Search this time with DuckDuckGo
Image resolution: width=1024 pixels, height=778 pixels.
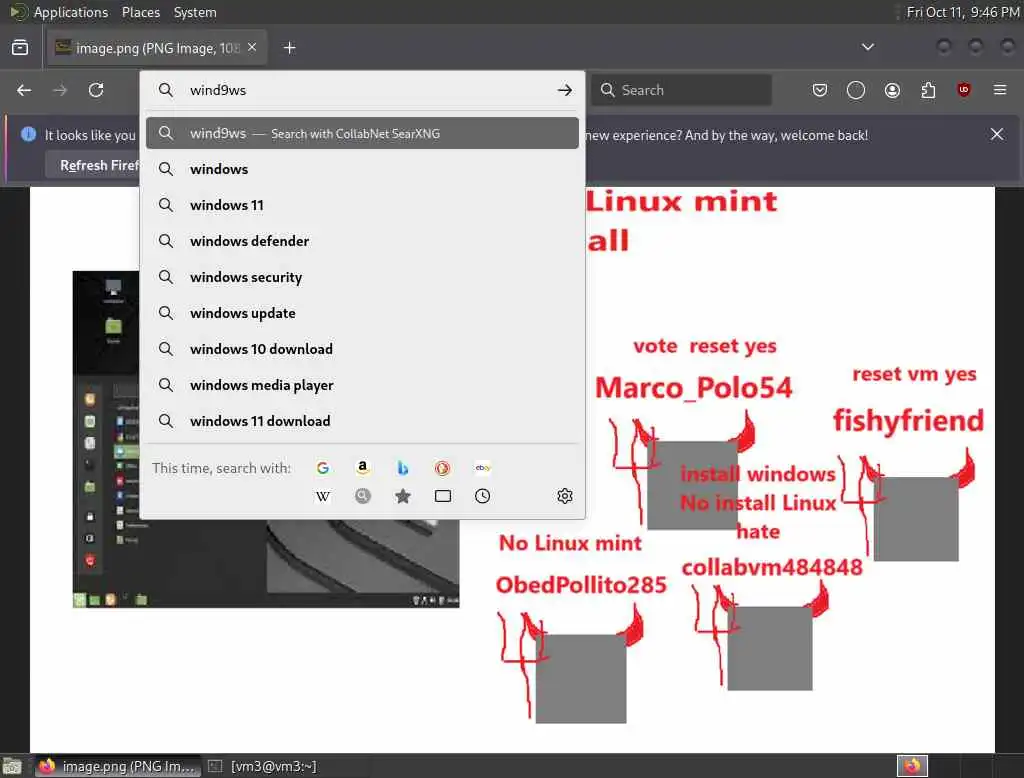(442, 468)
